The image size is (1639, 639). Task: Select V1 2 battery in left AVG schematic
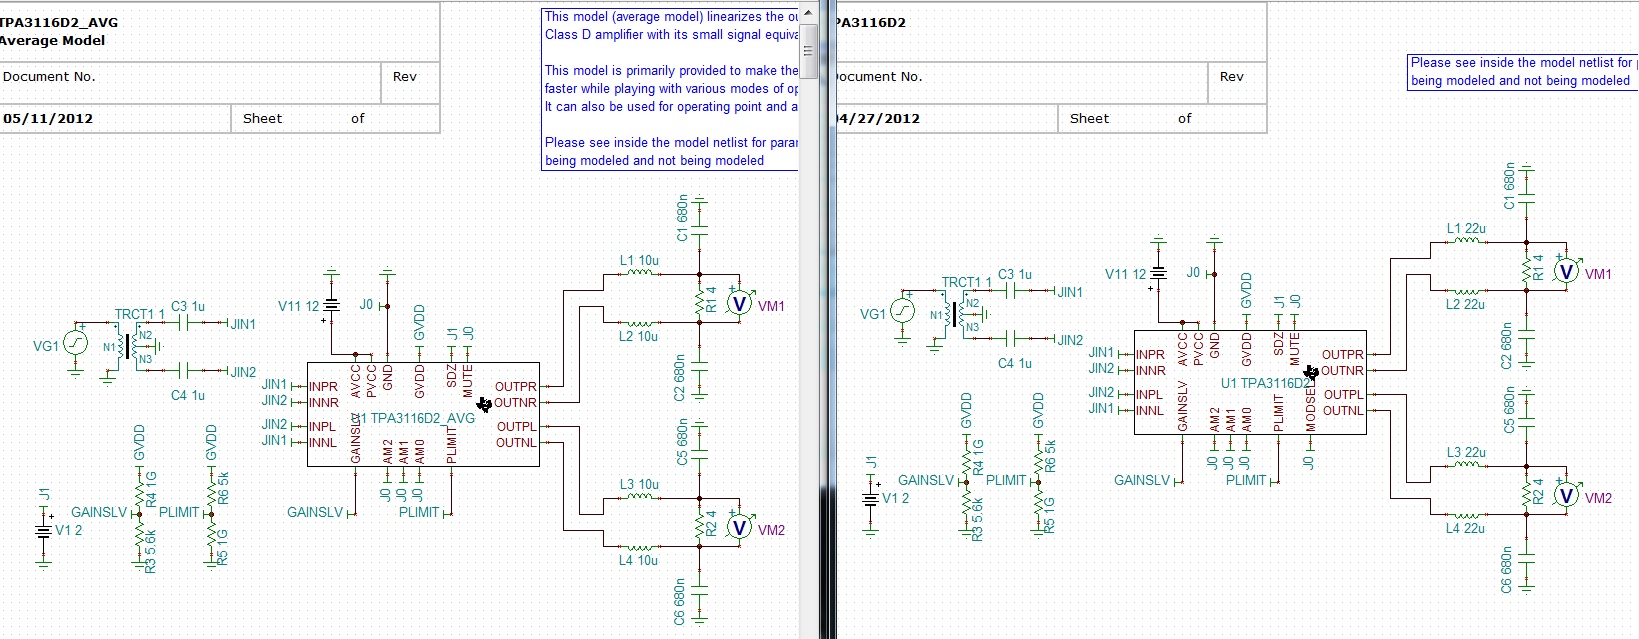pyautogui.click(x=44, y=530)
